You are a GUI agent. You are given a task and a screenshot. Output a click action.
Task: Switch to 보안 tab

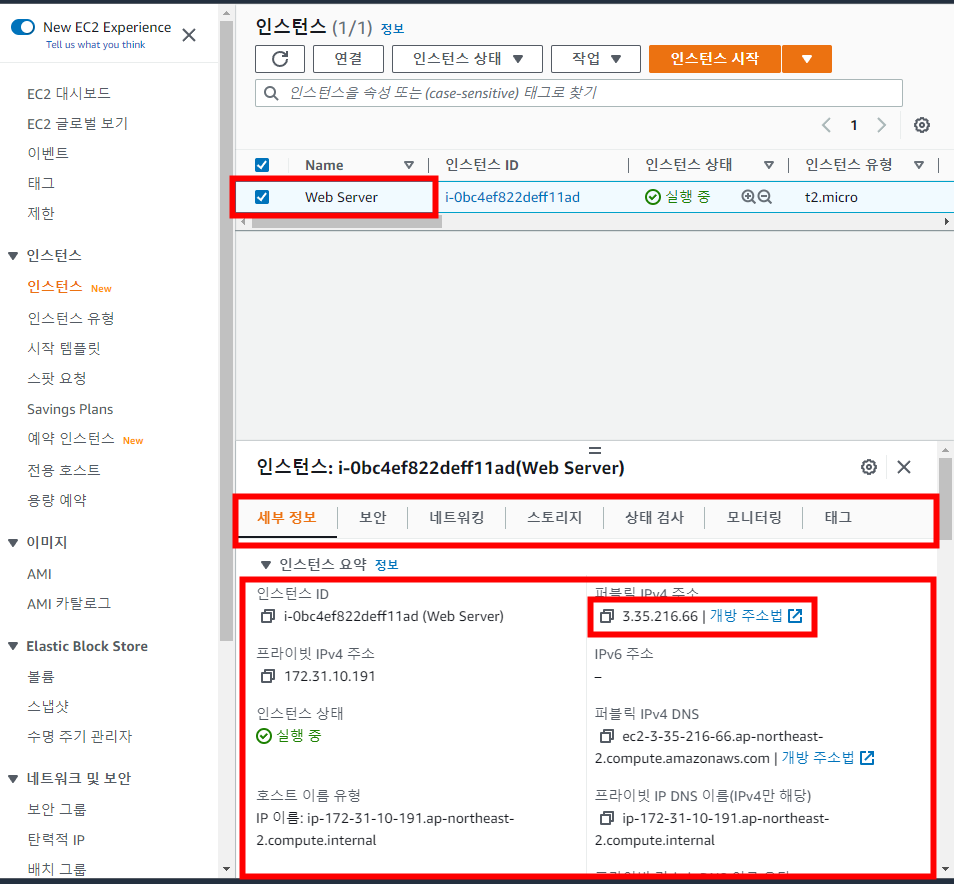pyautogui.click(x=372, y=518)
